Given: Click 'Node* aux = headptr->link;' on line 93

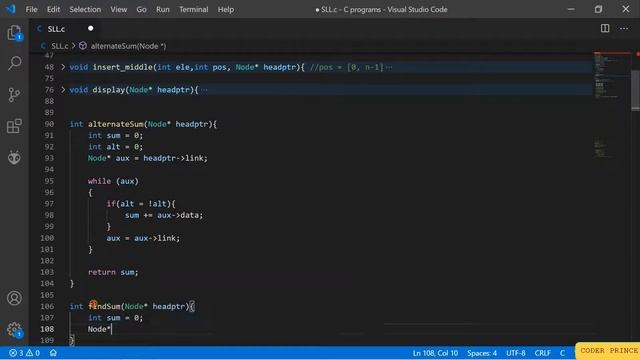Looking at the screenshot, I should point(148,158).
